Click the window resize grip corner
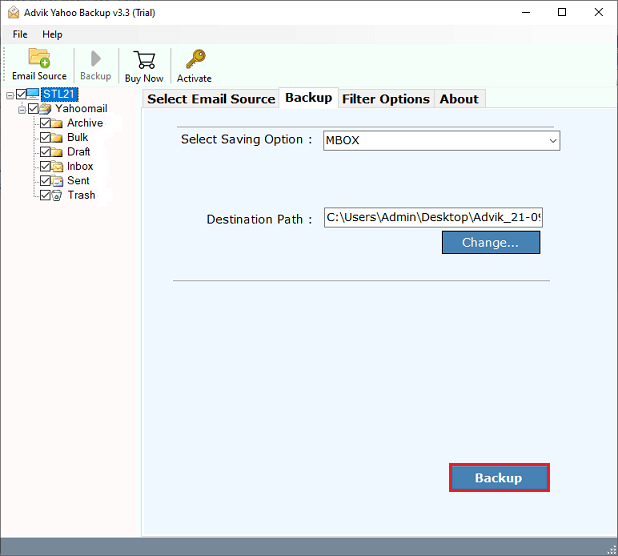 tap(612, 550)
